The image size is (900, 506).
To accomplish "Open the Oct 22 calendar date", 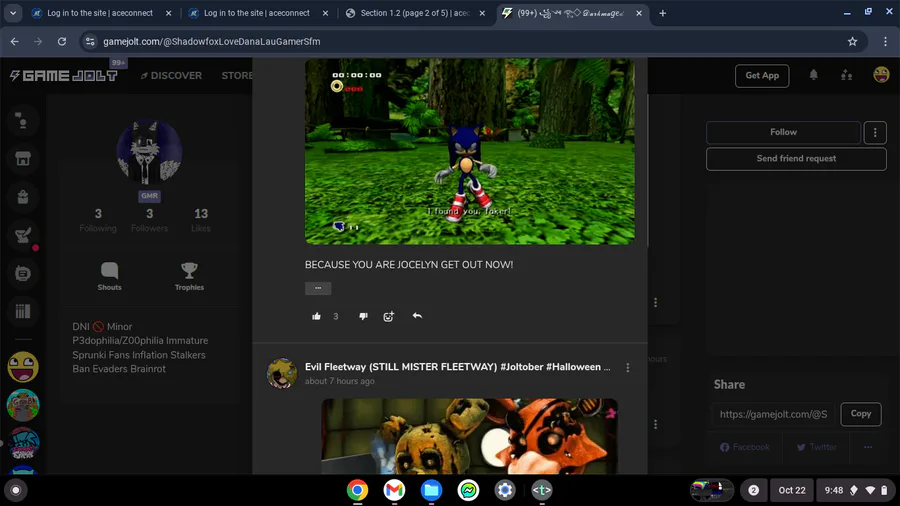I will (792, 491).
